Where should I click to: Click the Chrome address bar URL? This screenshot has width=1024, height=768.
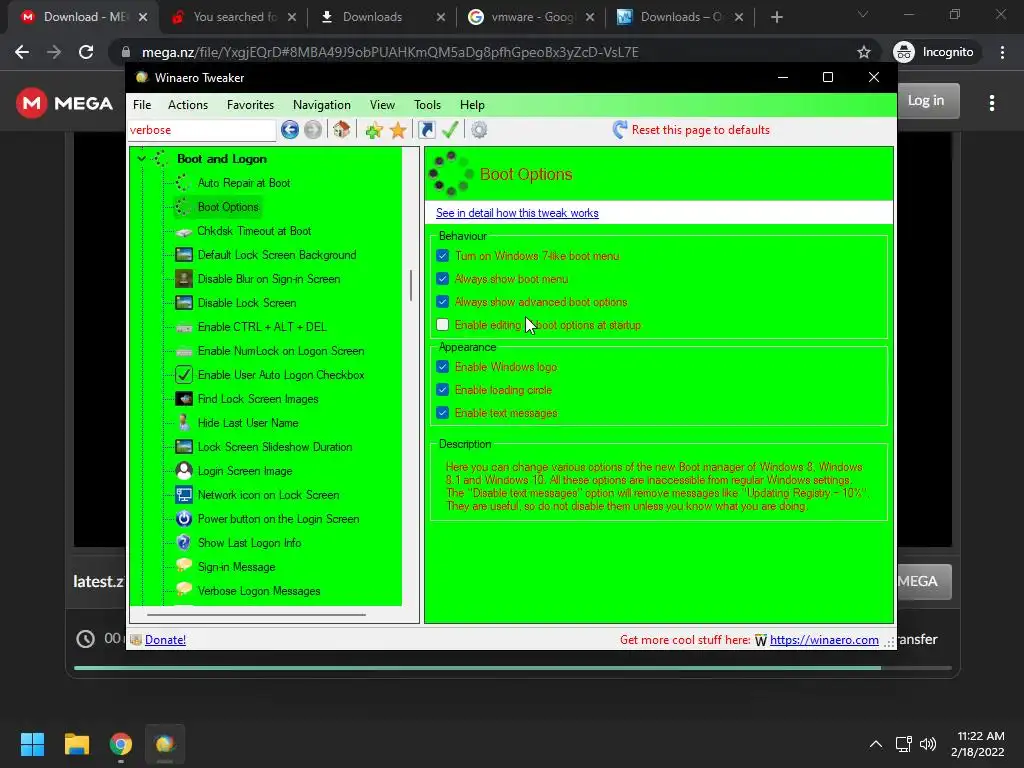(390, 52)
